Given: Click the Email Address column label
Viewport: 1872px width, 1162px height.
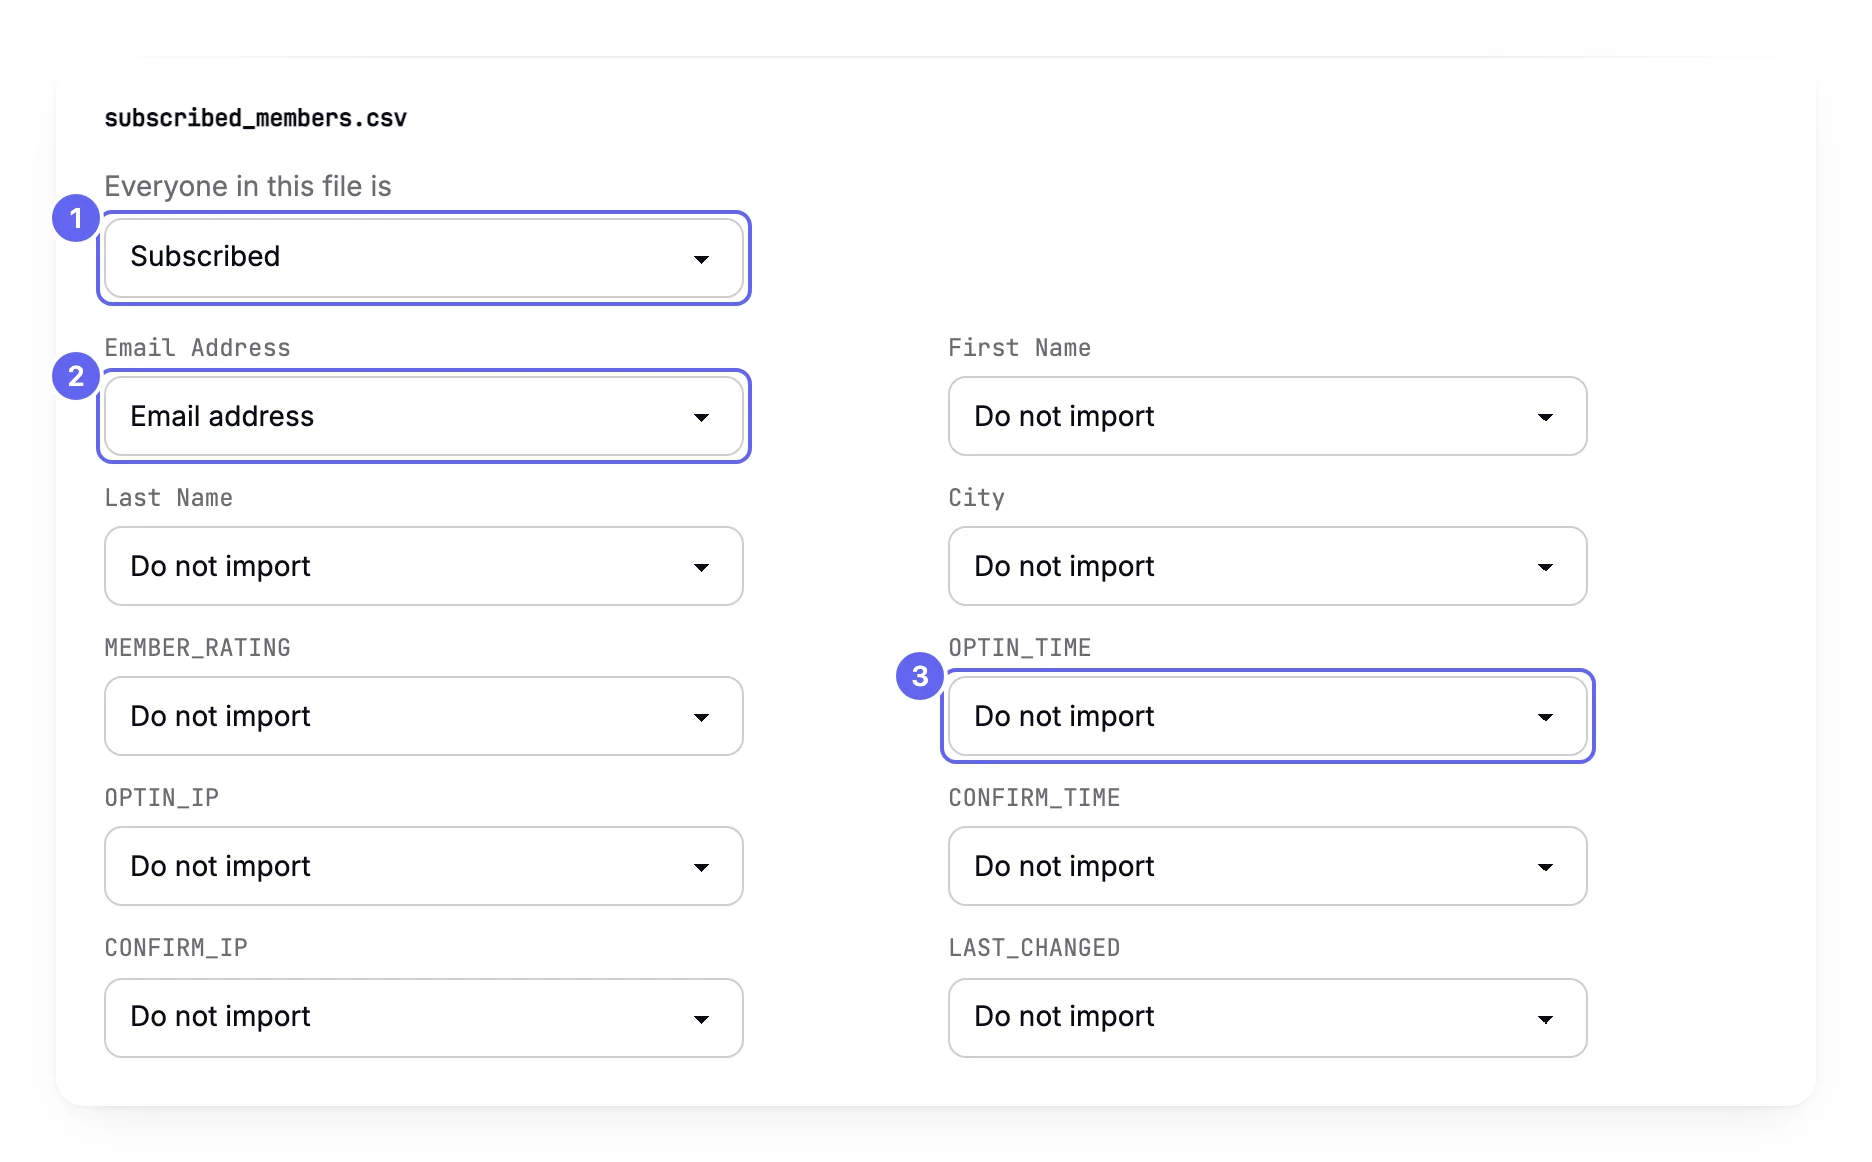Looking at the screenshot, I should pyautogui.click(x=198, y=348).
